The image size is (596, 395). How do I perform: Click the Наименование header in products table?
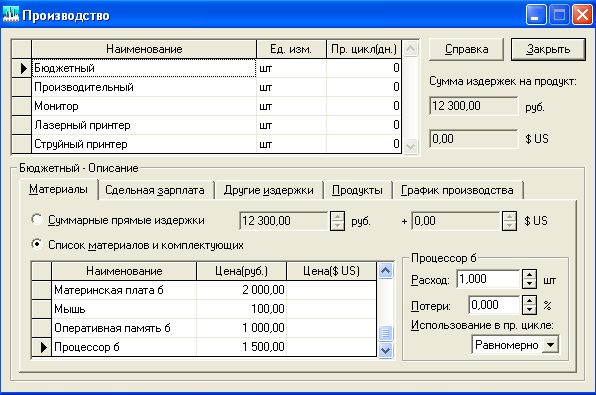[x=144, y=49]
